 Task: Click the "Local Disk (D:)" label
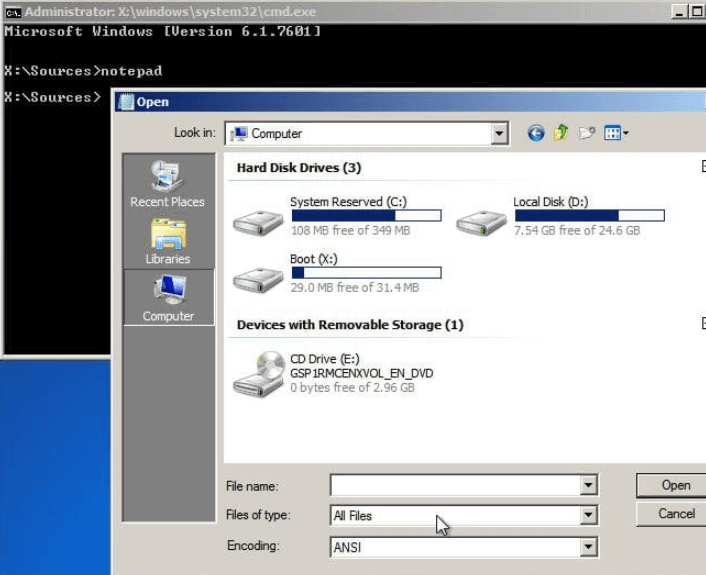[551, 202]
